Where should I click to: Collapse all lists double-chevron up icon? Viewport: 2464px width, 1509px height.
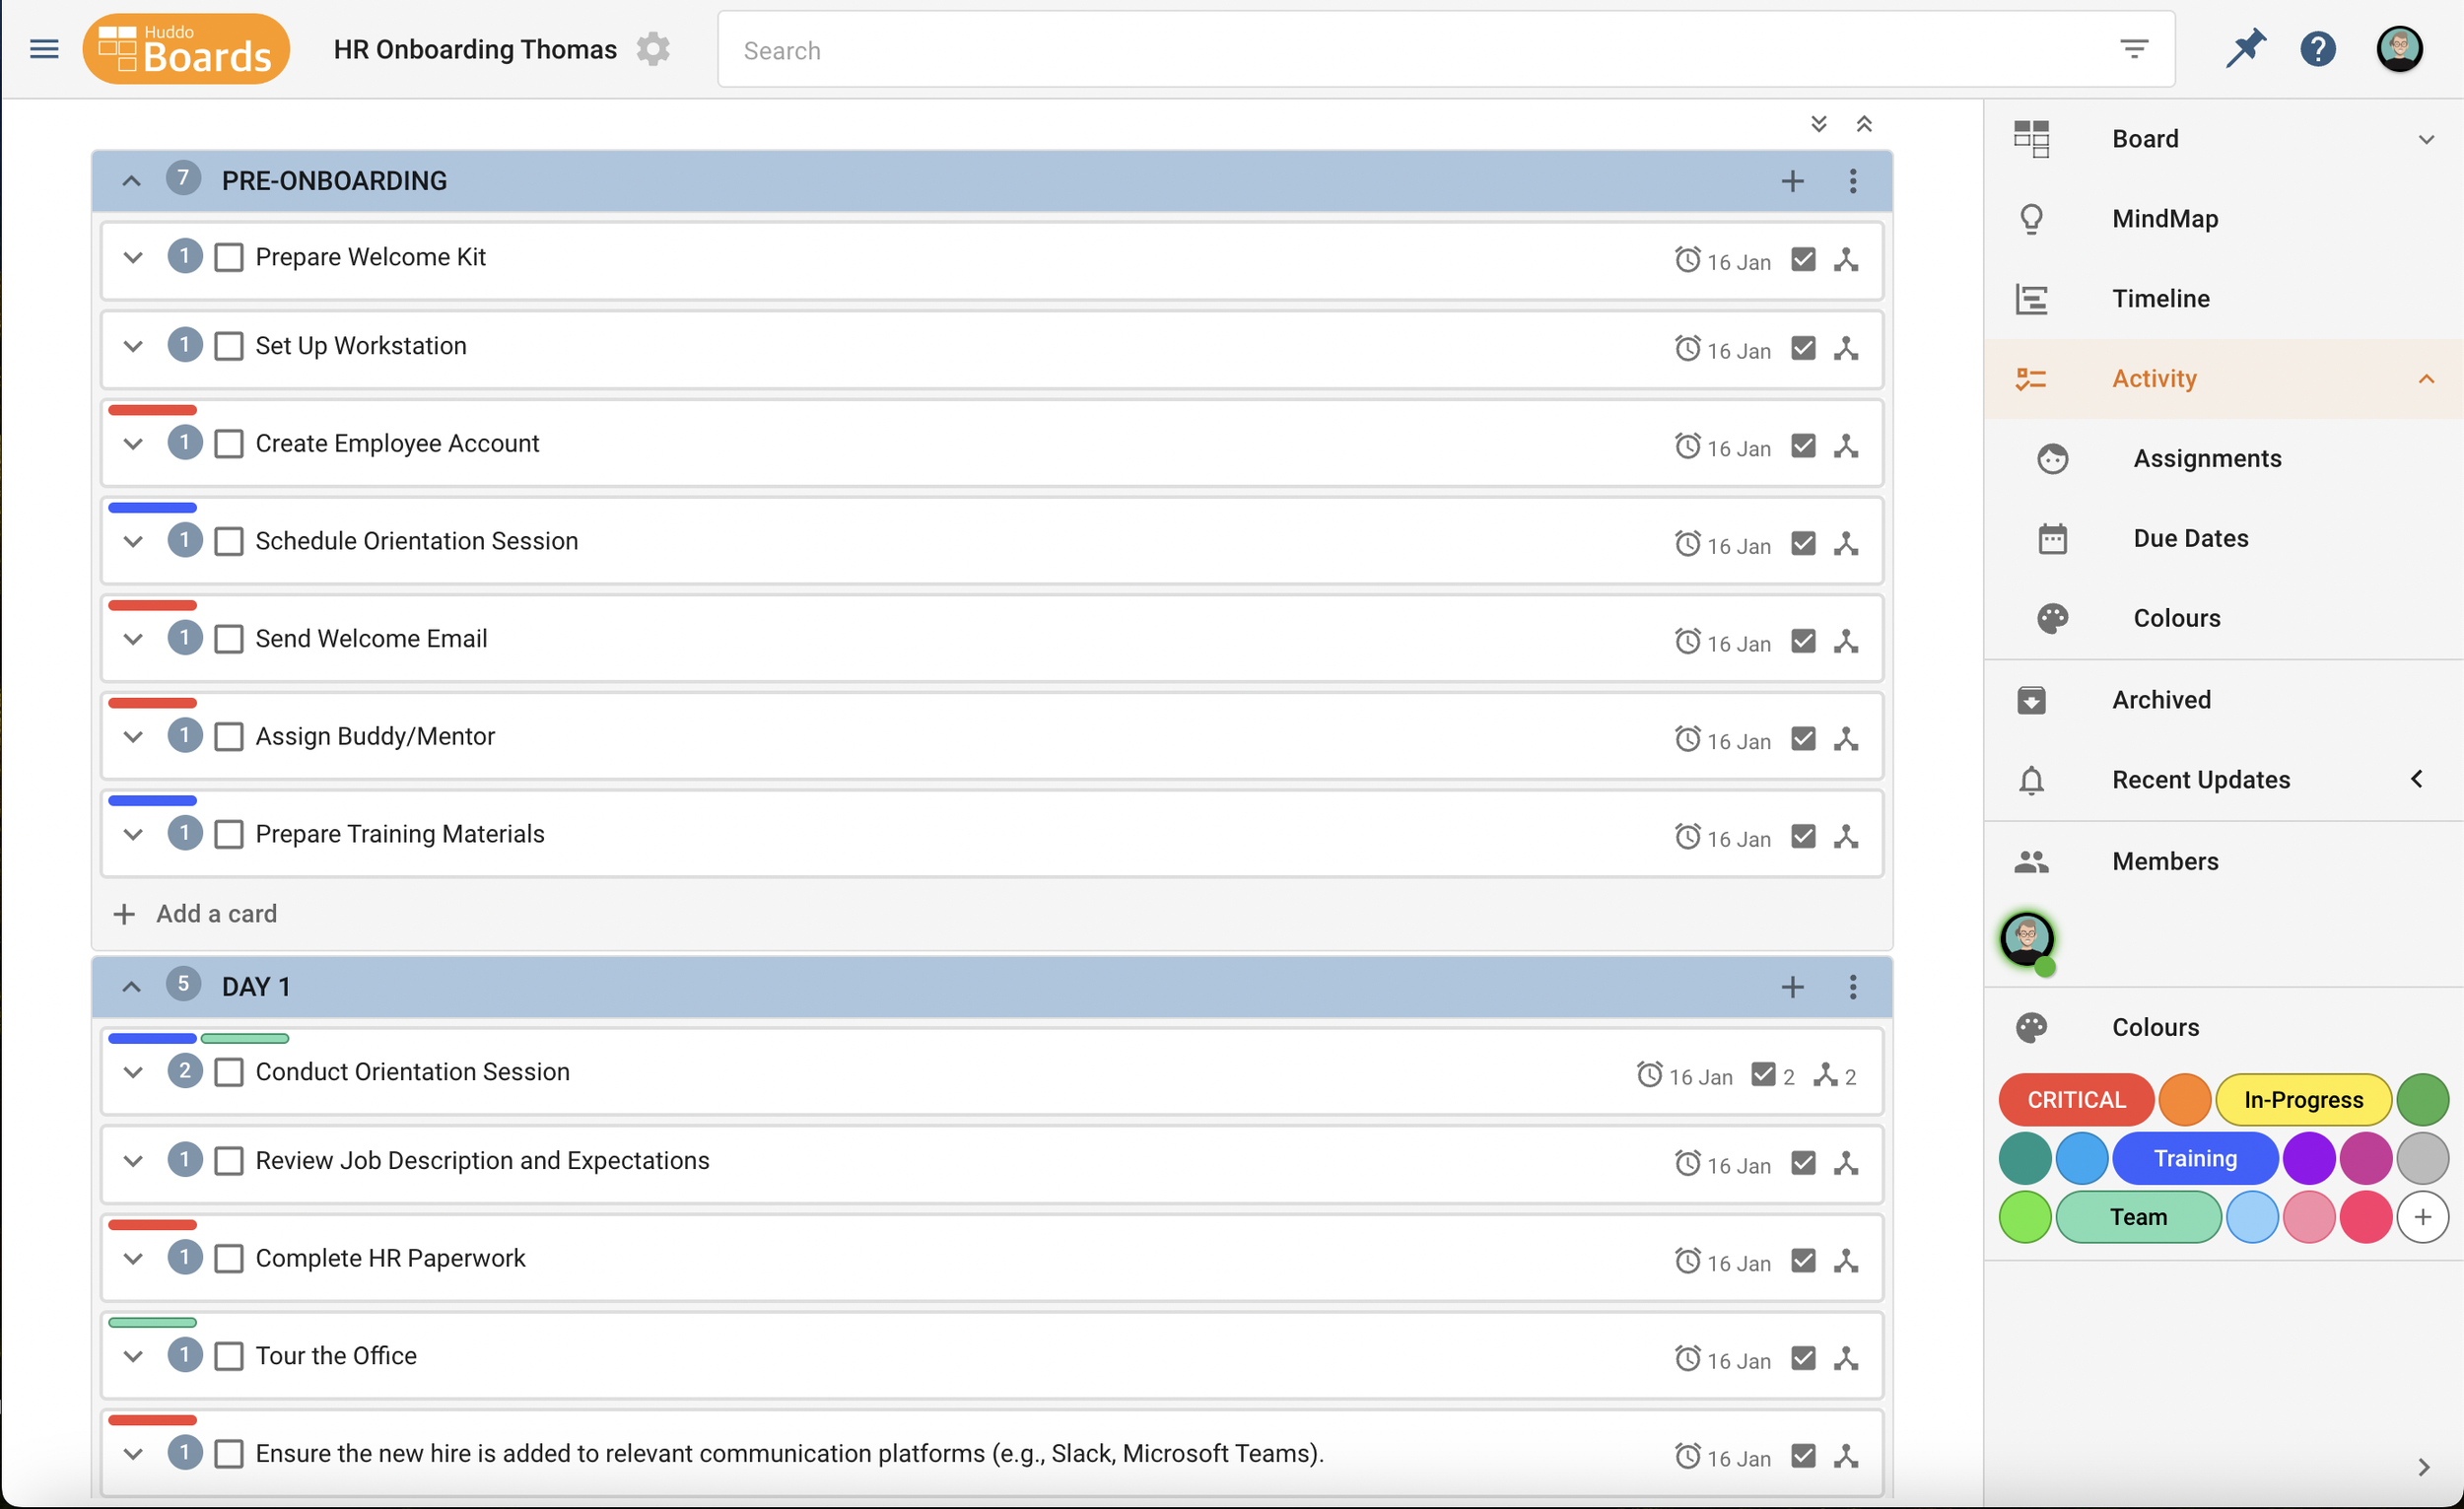tap(1864, 124)
